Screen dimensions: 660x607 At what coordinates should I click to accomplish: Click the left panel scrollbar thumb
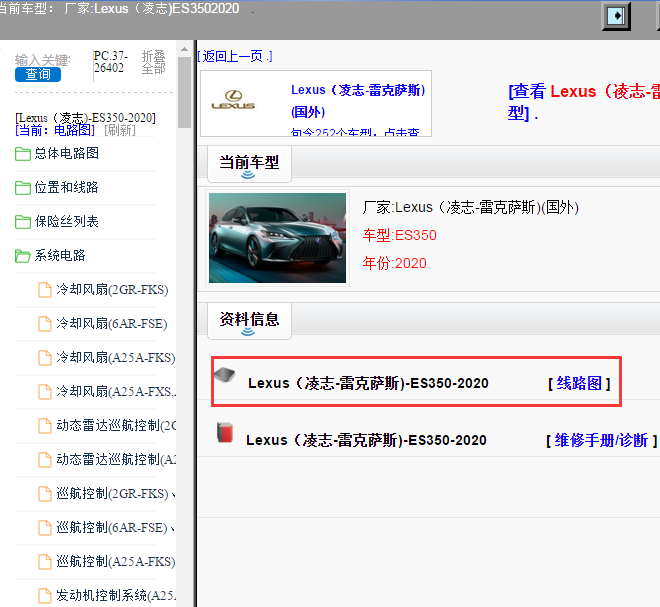coord(184,92)
